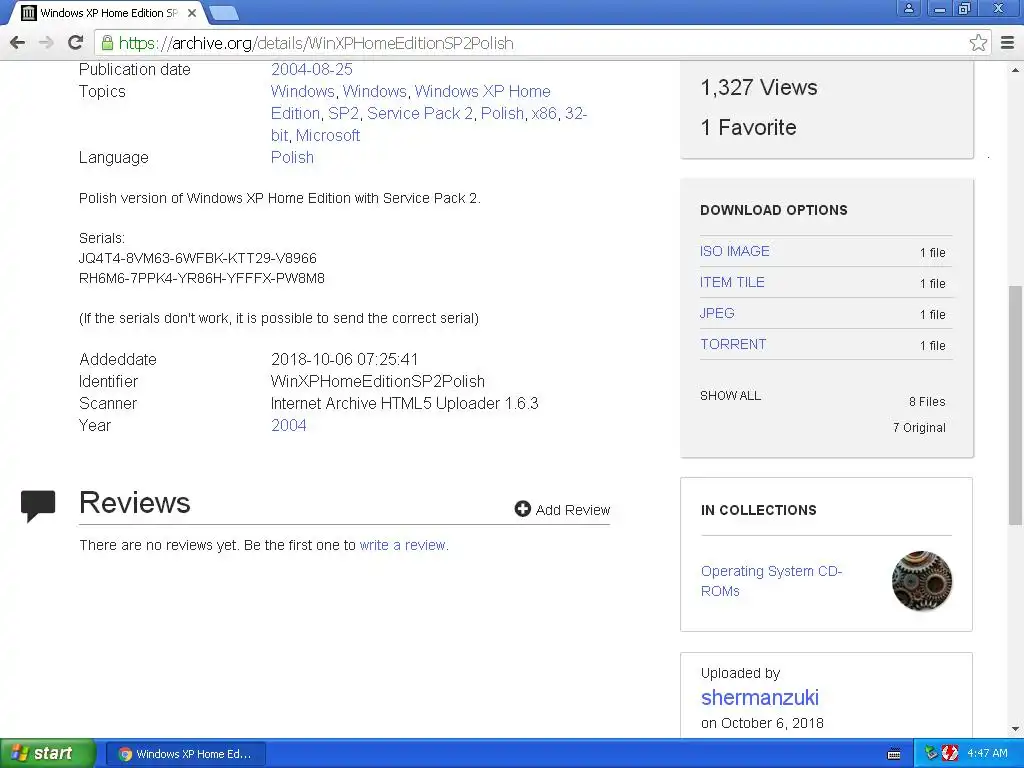Click the Chrome user profile icon
This screenshot has height=768, width=1024.
click(908, 8)
